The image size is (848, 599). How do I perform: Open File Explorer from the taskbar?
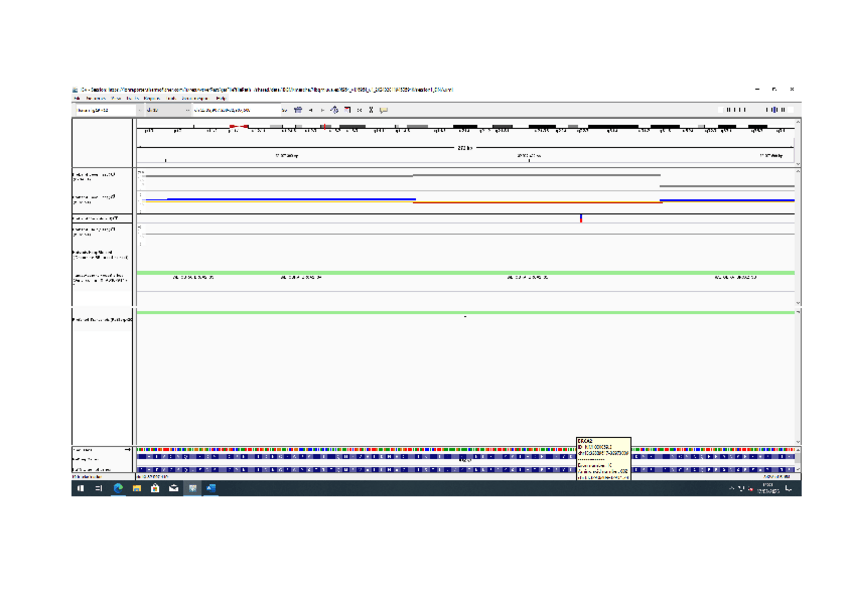137,489
